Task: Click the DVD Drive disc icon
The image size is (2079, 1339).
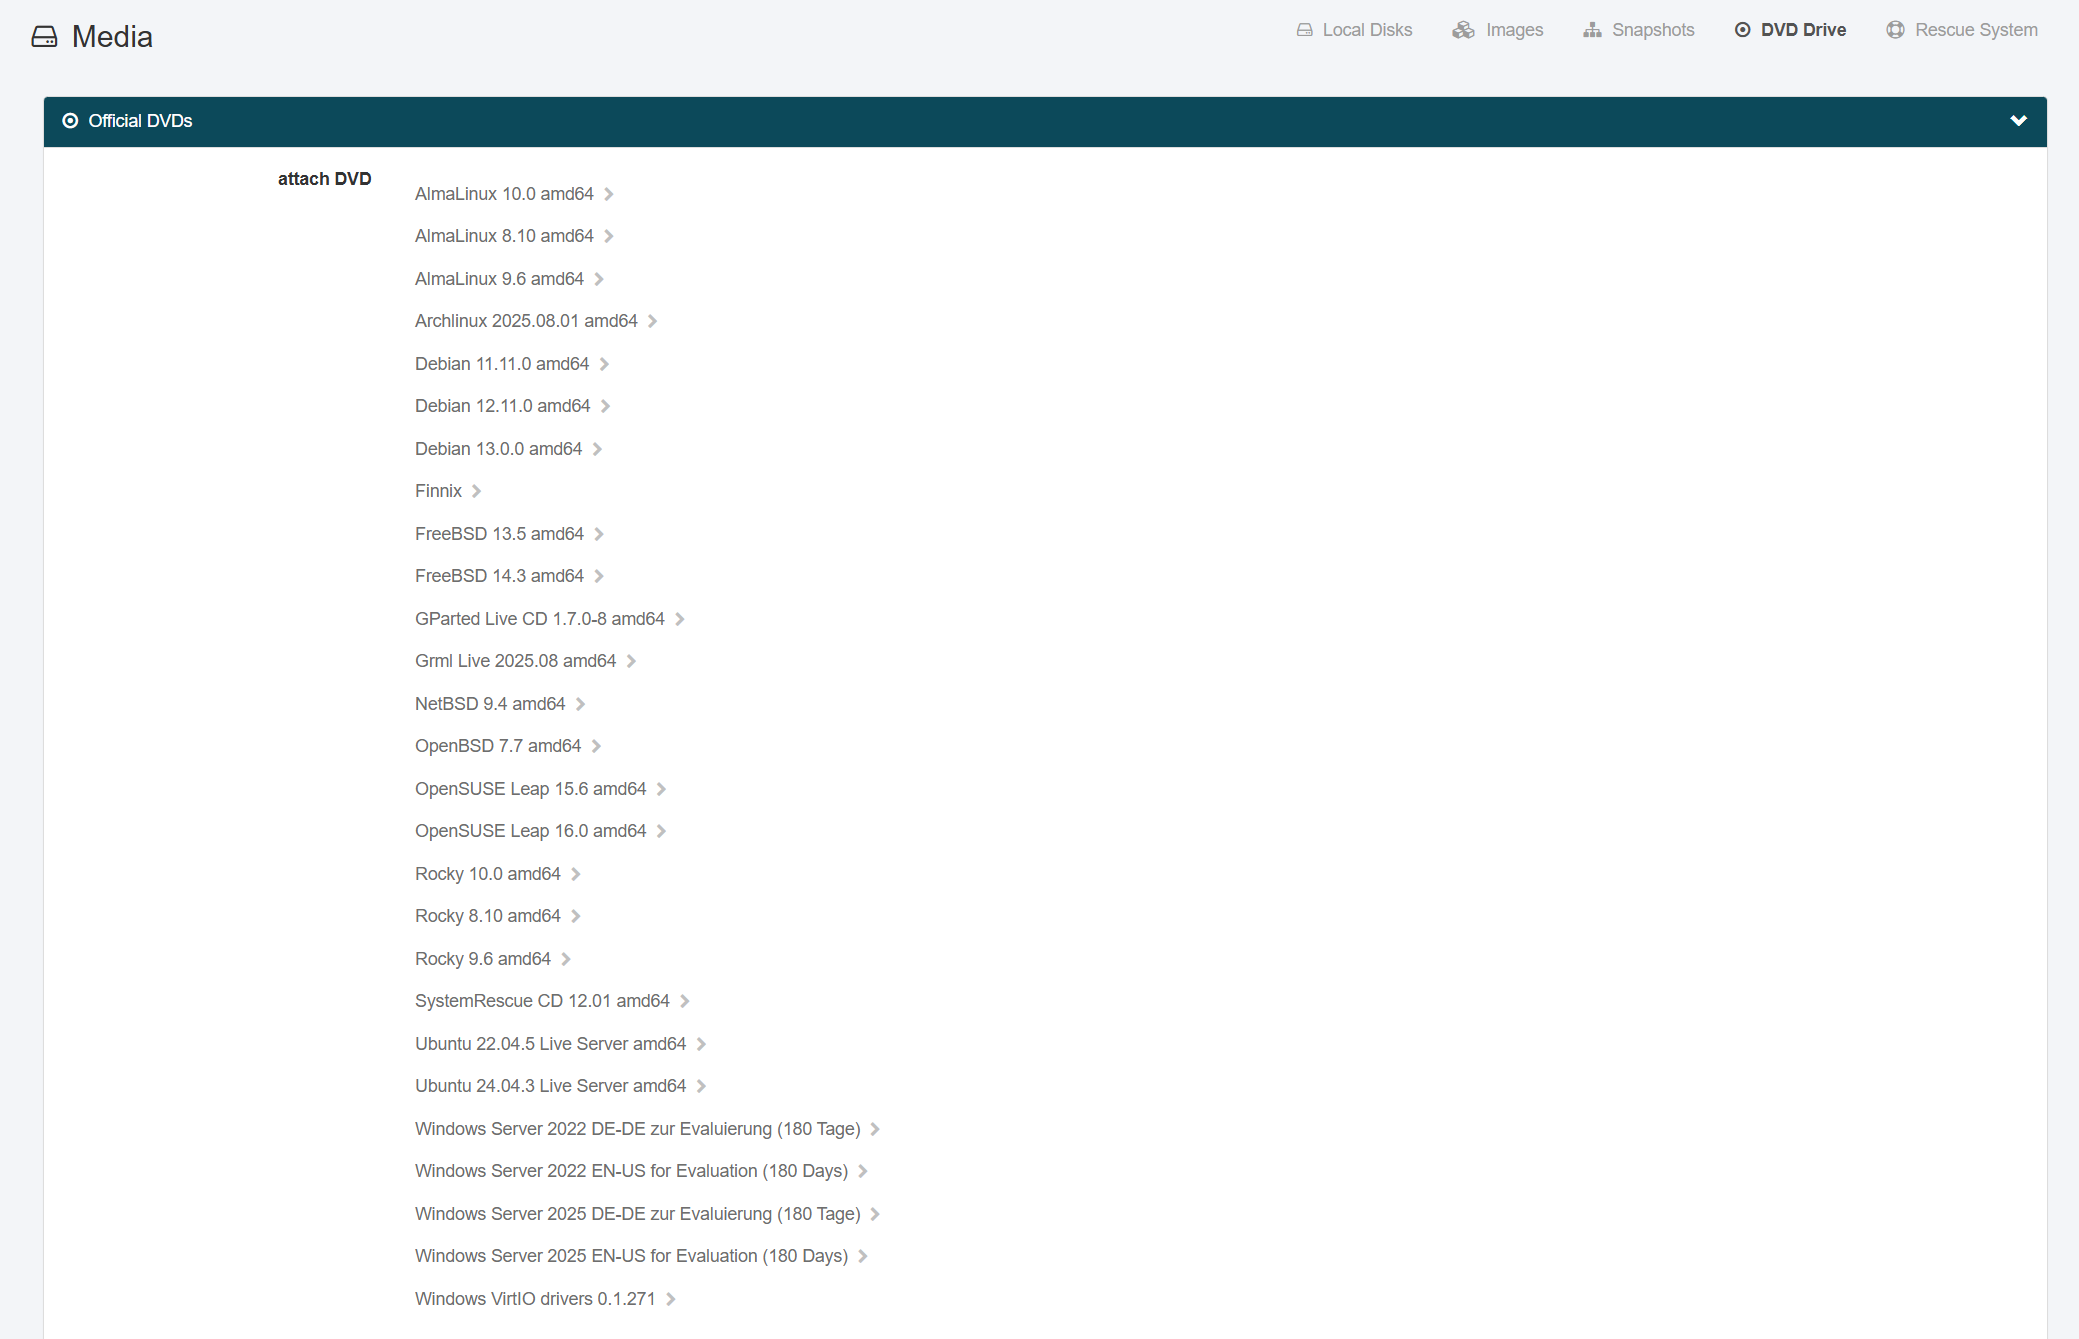Action: click(x=1743, y=30)
